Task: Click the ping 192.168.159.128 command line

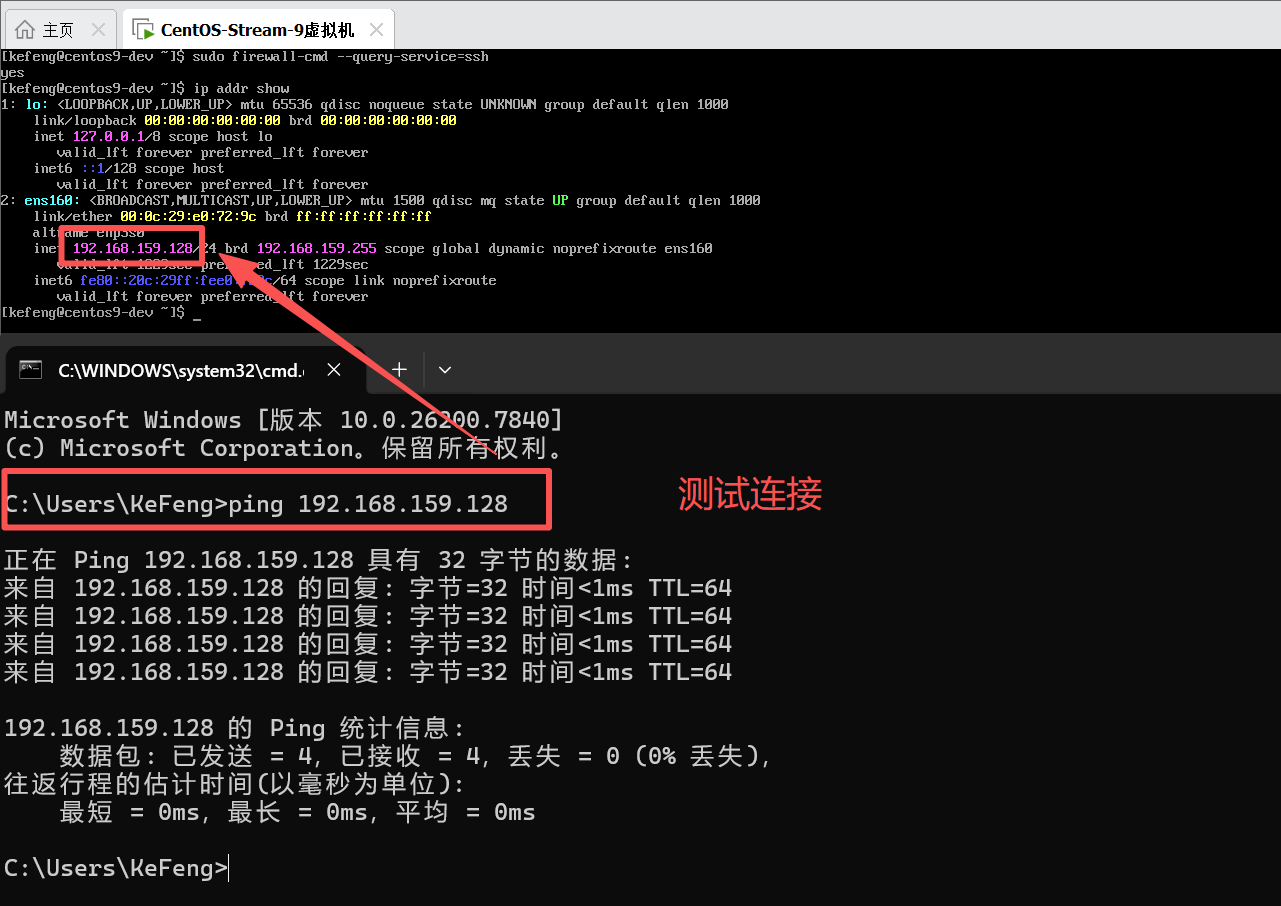Action: (256, 504)
